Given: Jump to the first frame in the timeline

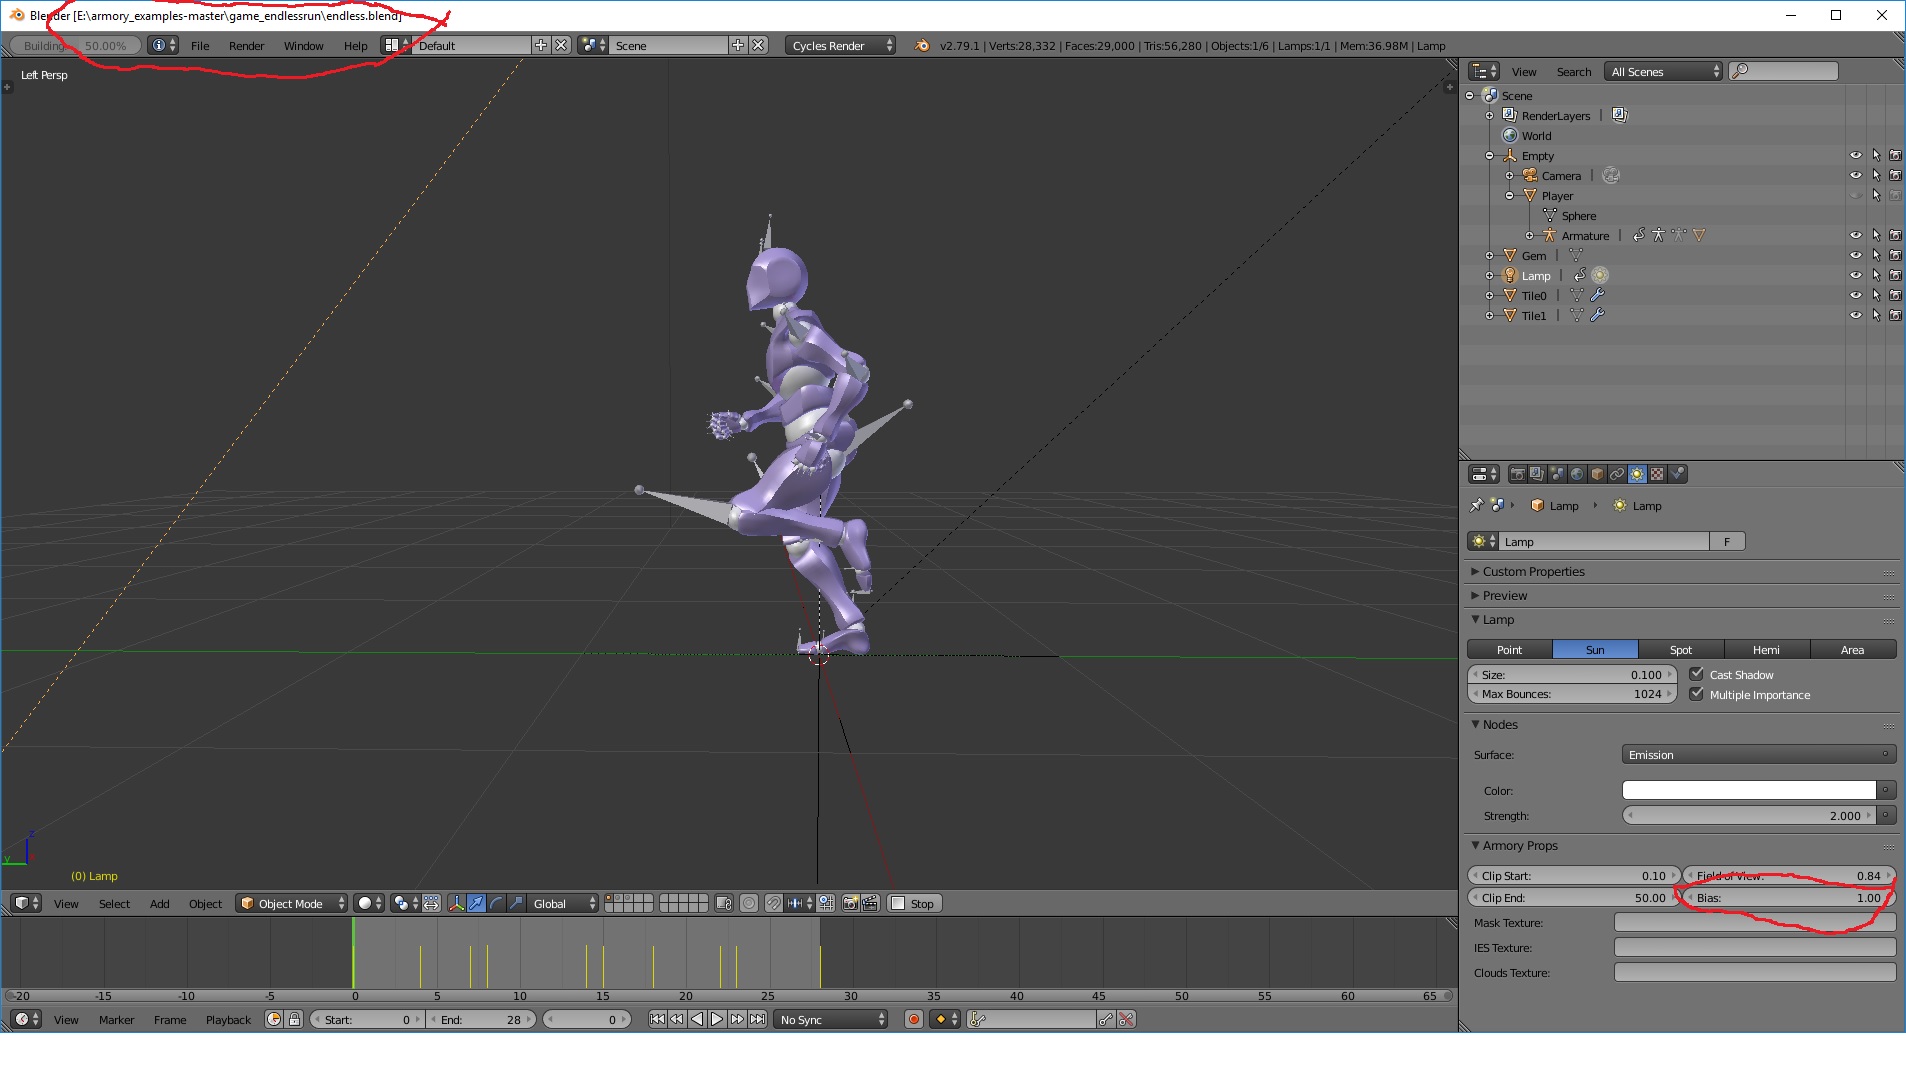Looking at the screenshot, I should (x=657, y=1019).
